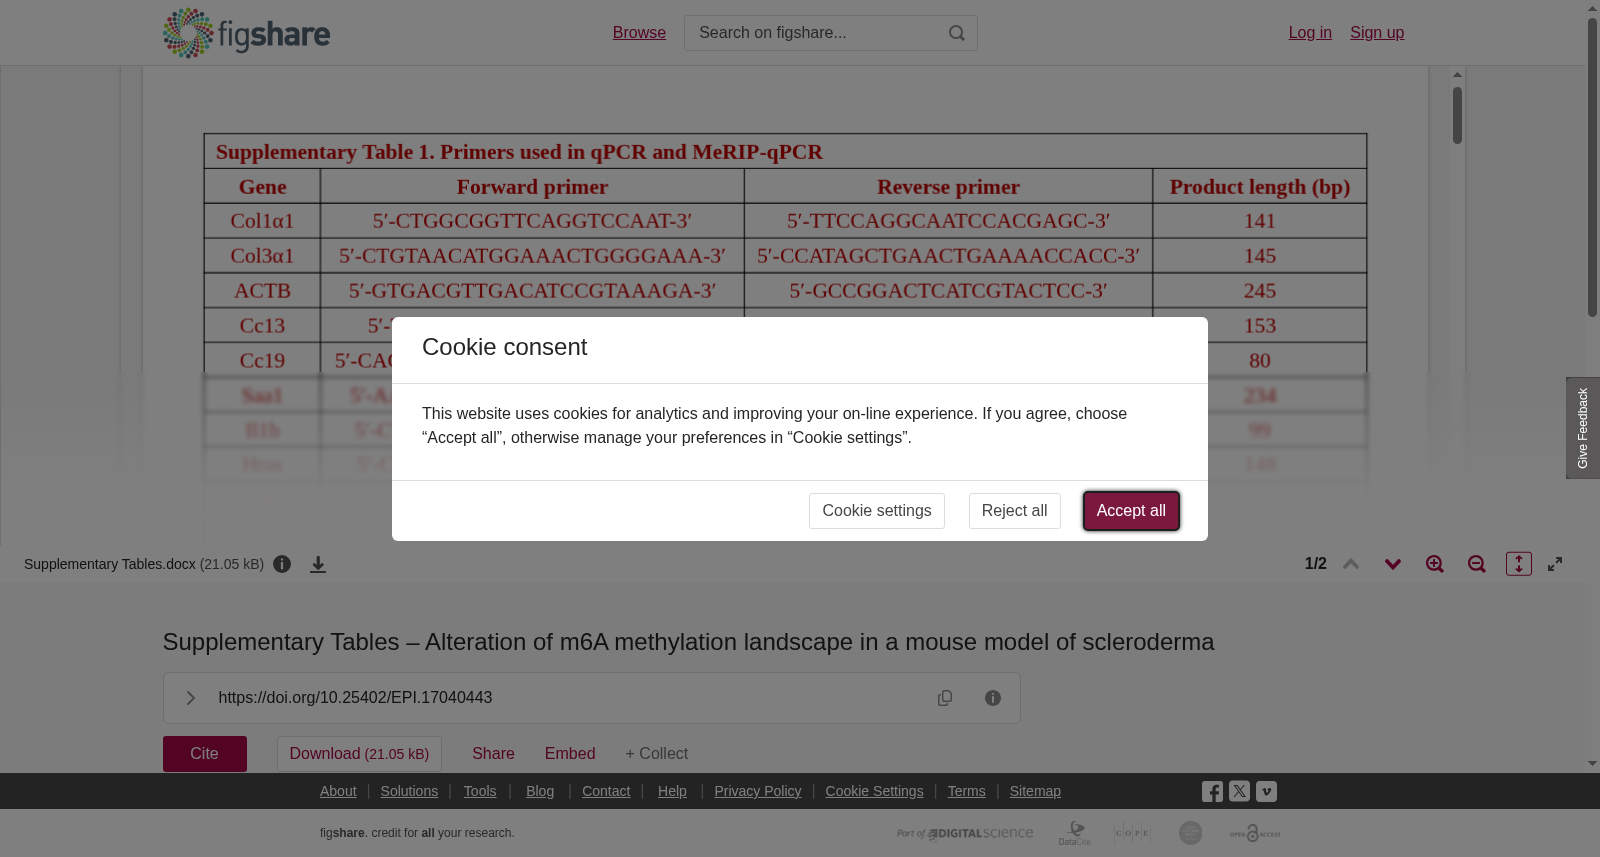Open the Browse link
1600x857 pixels.
click(x=639, y=33)
